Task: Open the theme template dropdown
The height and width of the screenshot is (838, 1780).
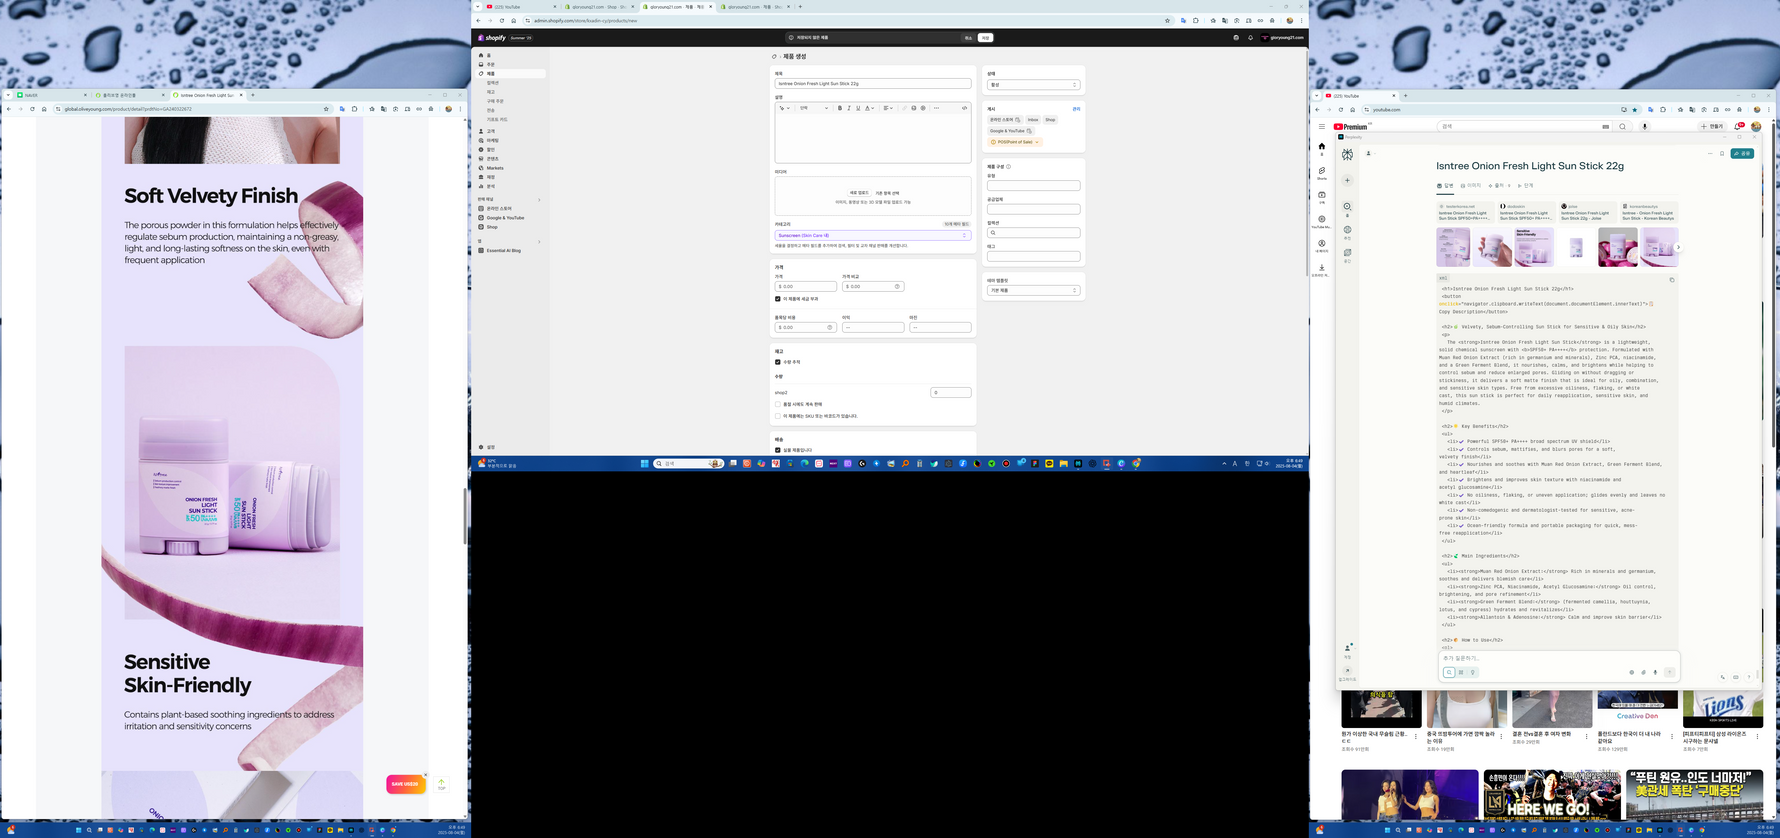Action: click(1033, 291)
